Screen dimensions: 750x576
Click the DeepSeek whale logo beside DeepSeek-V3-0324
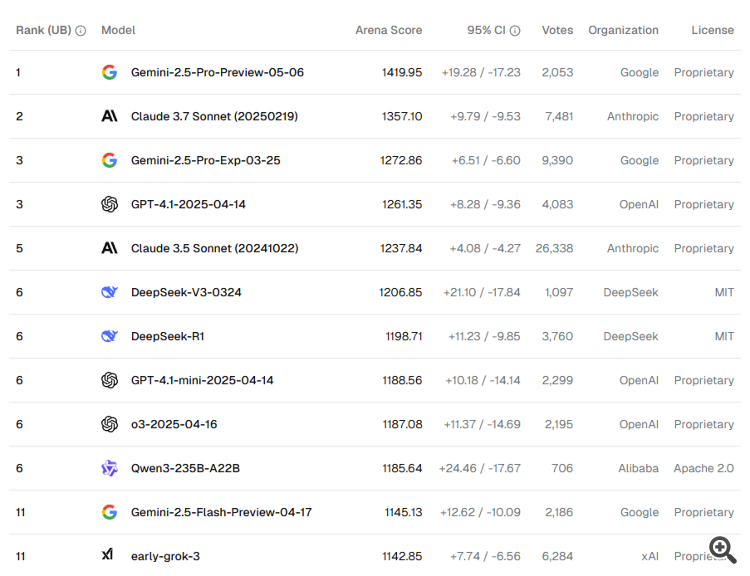pos(109,292)
